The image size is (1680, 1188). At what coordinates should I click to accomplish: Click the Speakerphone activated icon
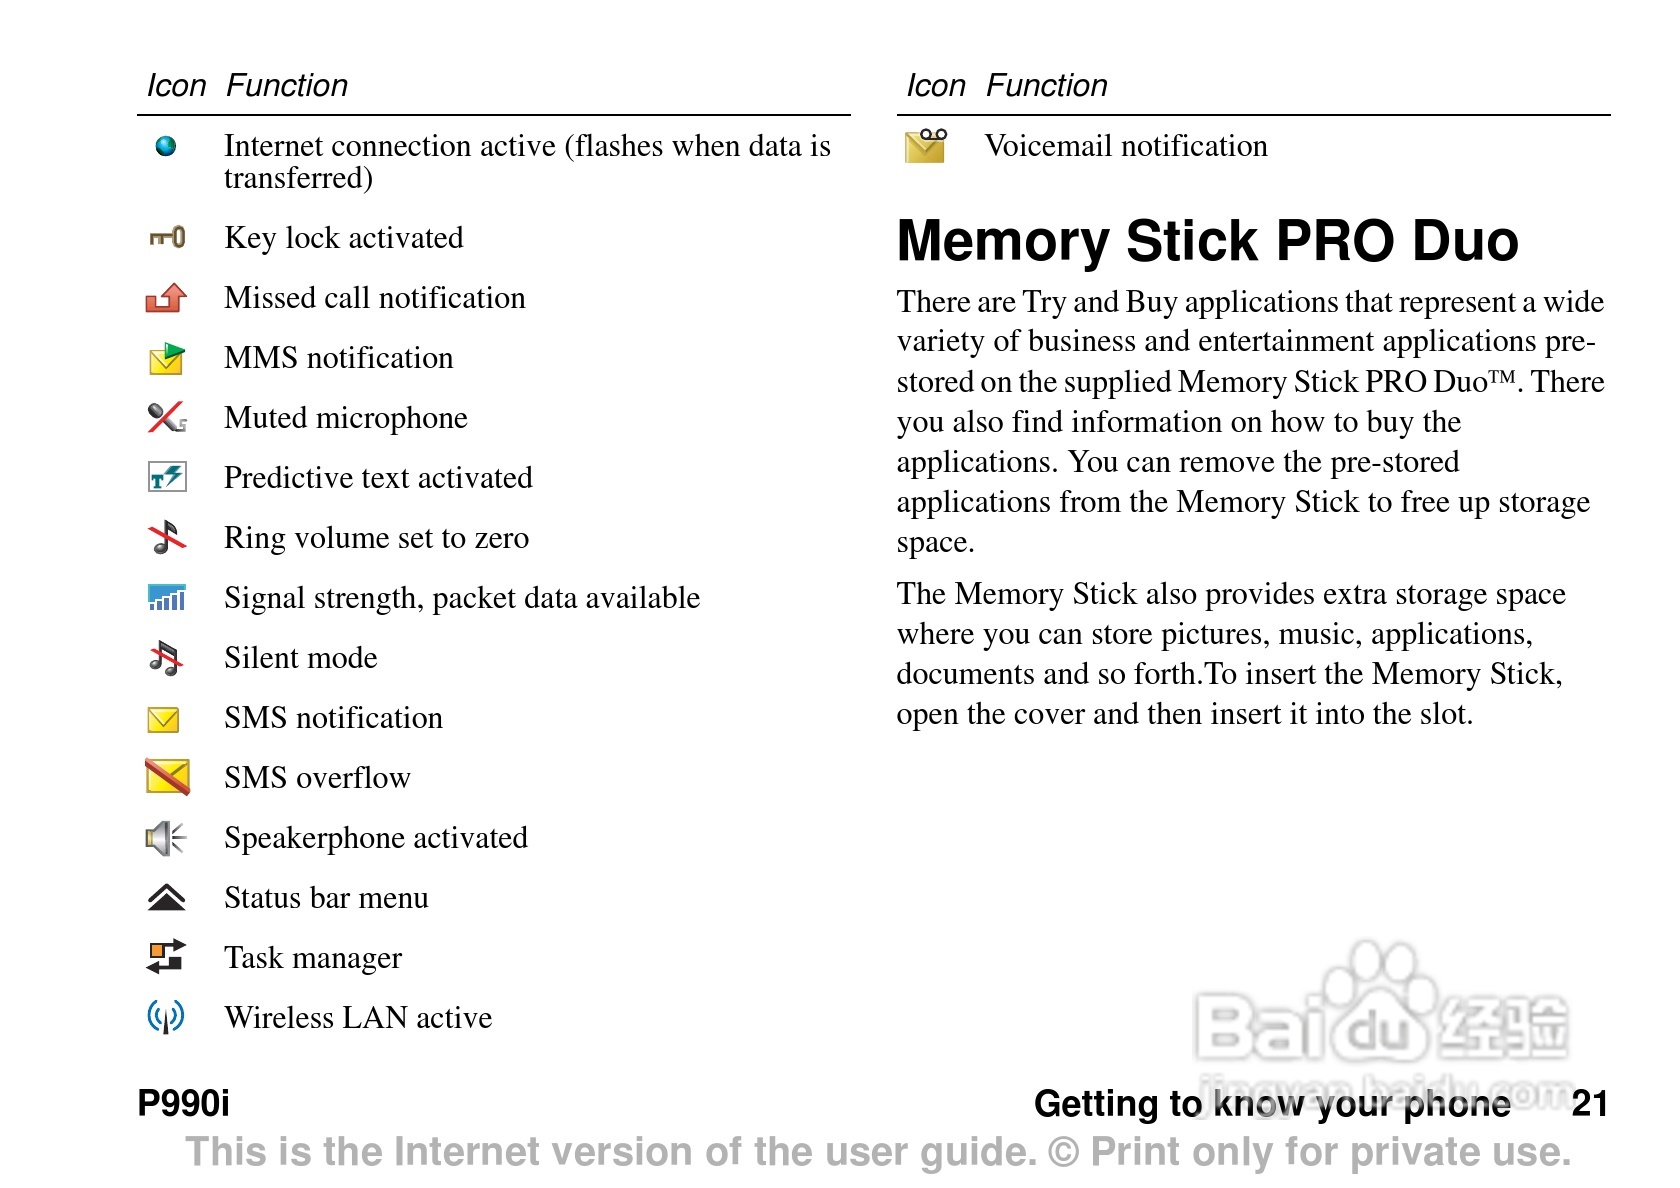point(166,838)
